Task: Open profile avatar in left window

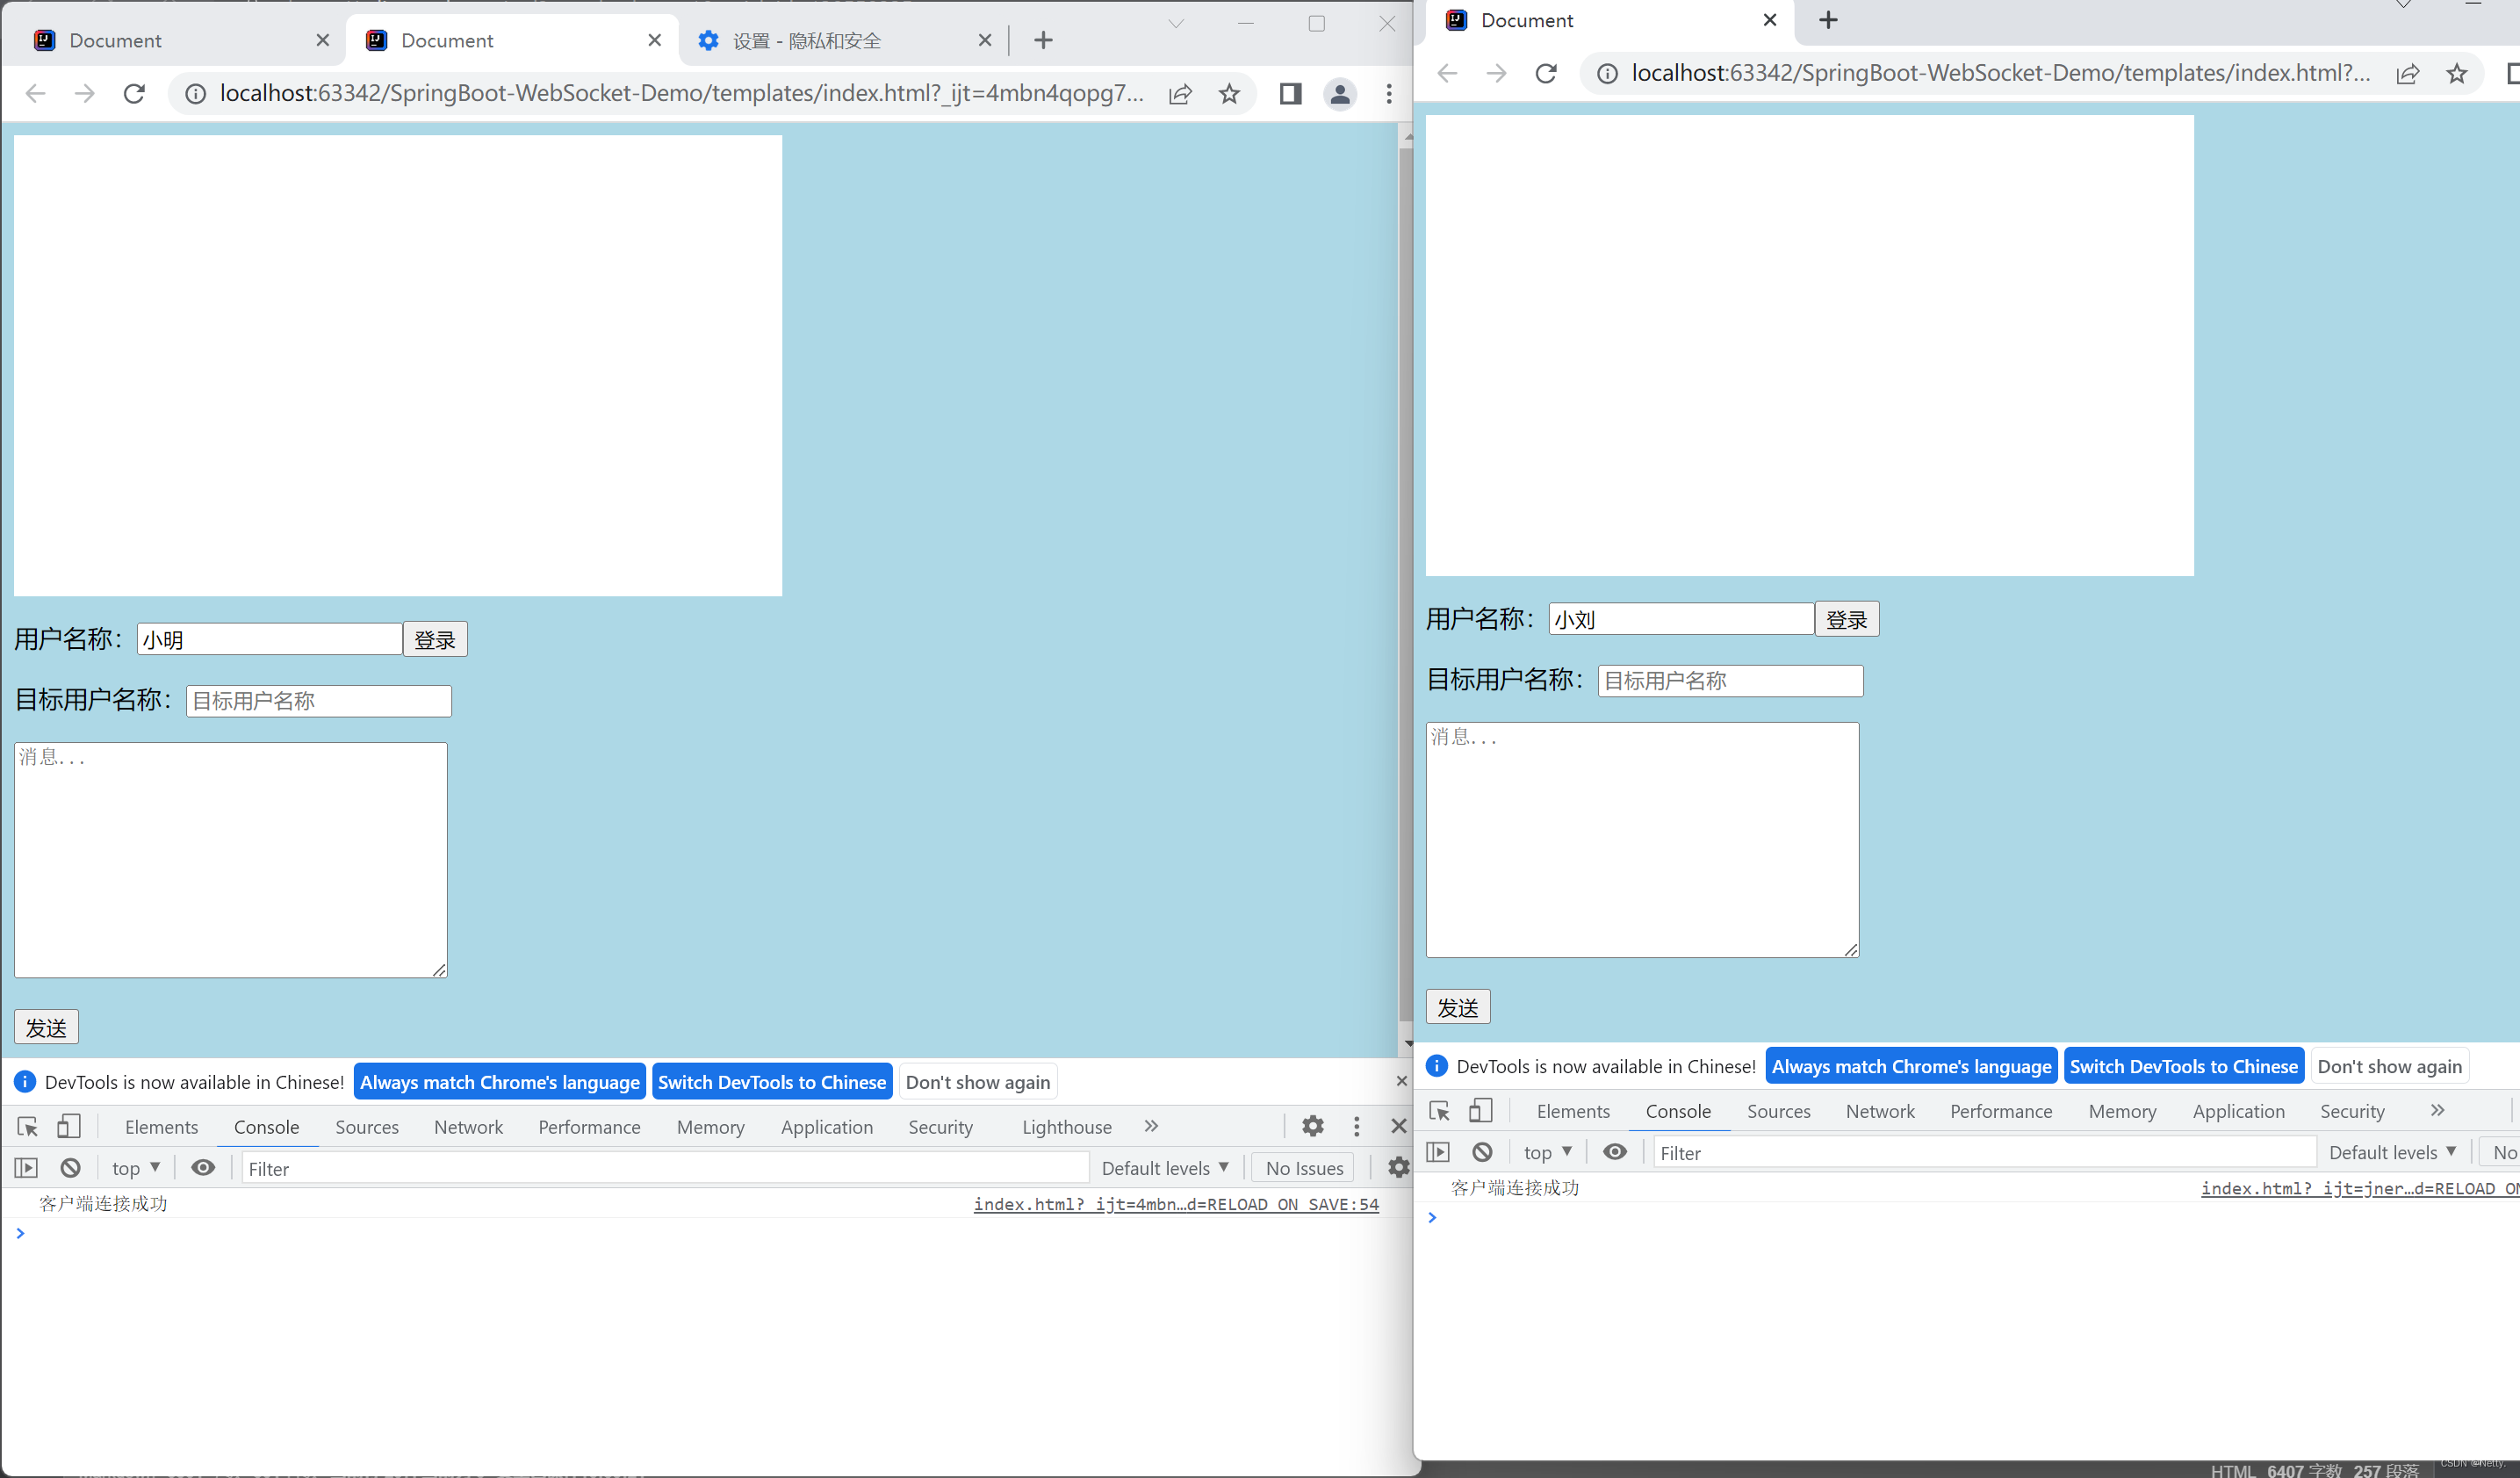Action: [x=1340, y=94]
